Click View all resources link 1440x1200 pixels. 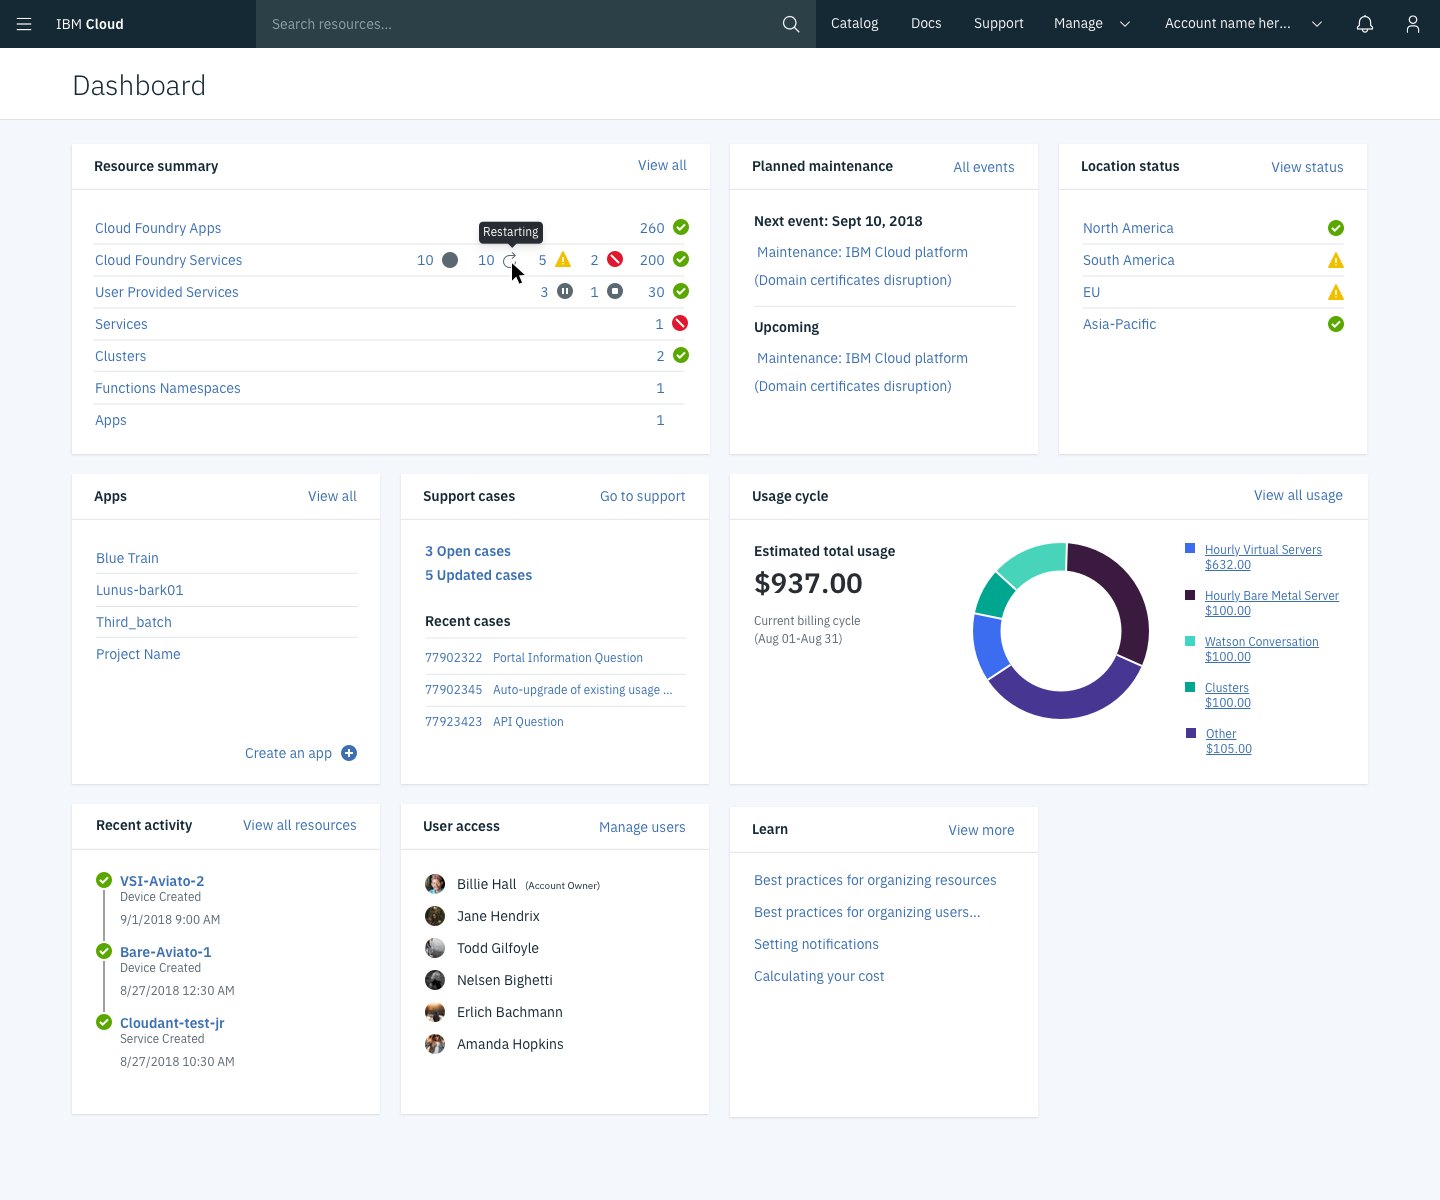click(300, 825)
